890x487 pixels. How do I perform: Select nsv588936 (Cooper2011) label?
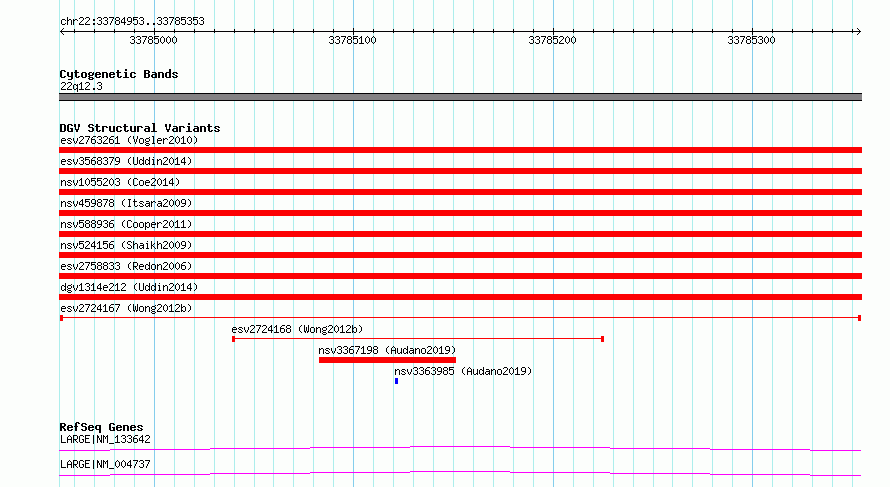click(126, 224)
